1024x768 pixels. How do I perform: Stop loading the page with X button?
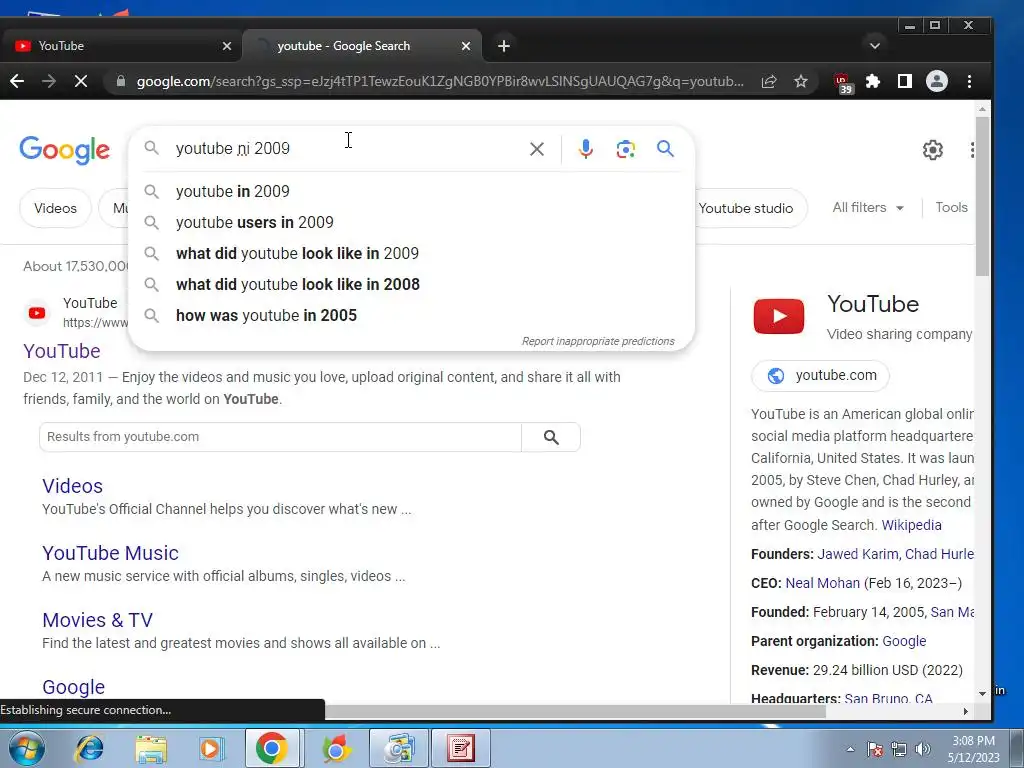[81, 81]
